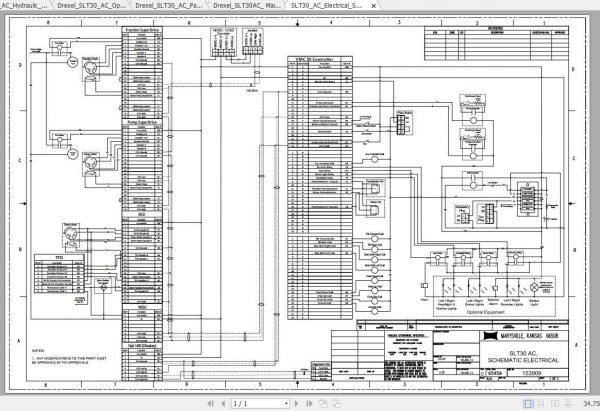This screenshot has width=600, height=411.
Task: Click the previous view icon
Action: point(323,403)
